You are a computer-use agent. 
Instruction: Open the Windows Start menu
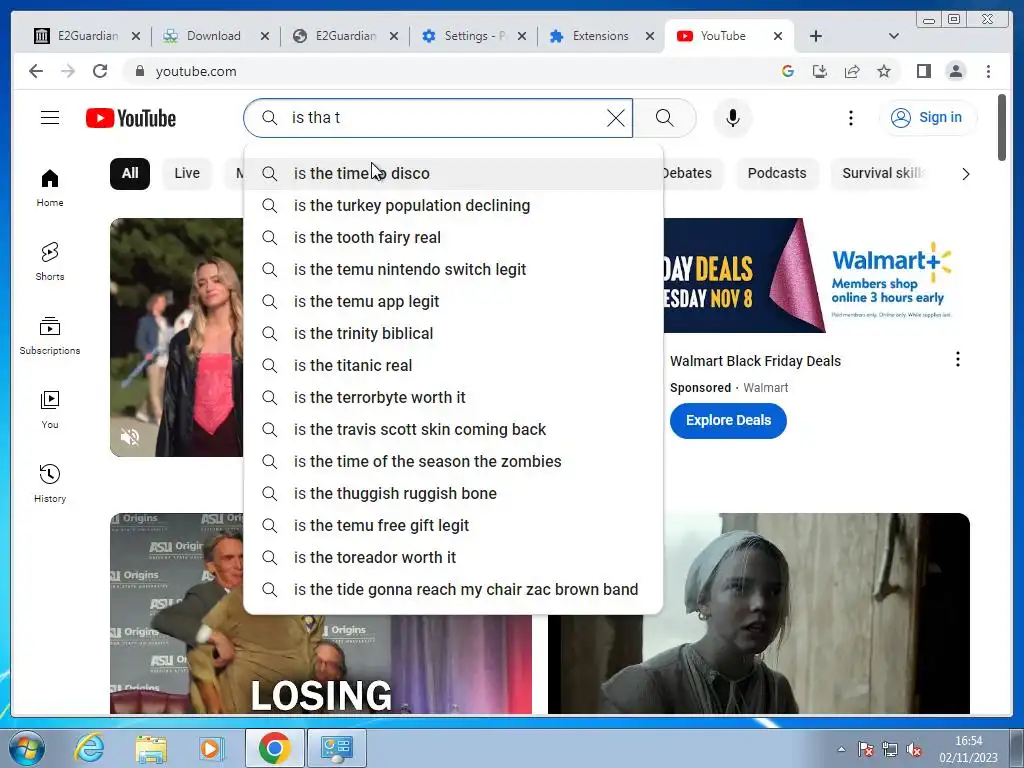27,748
